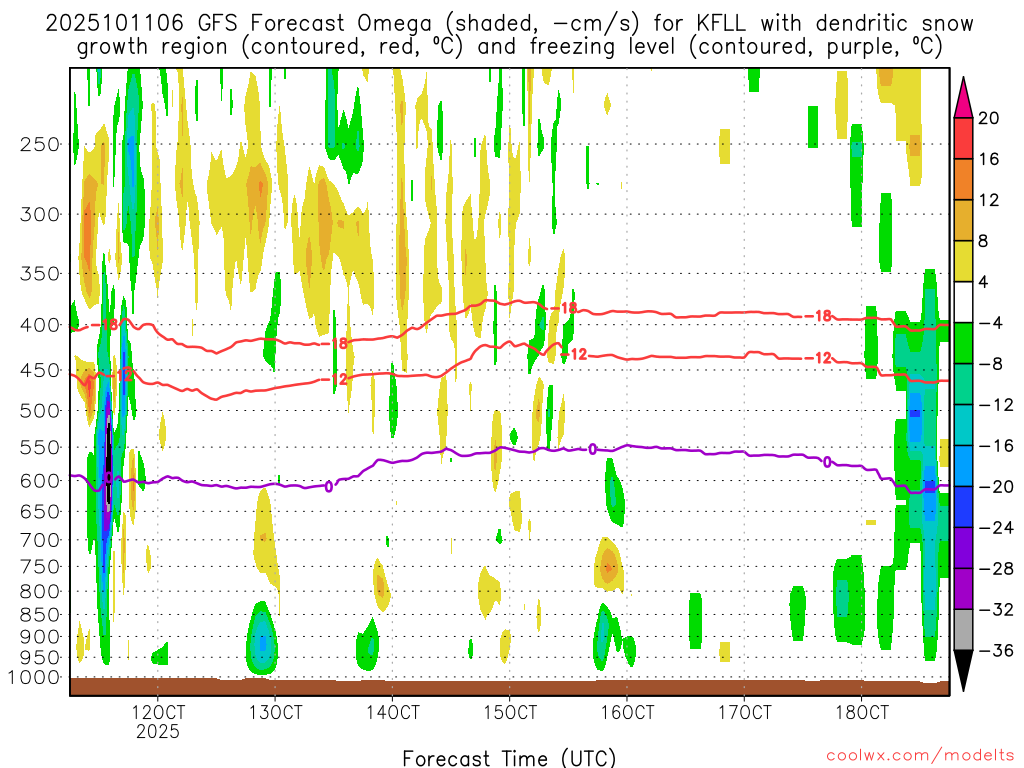Click the 180CT time axis label
Image resolution: width=1024 pixels, height=768 pixels.
[x=862, y=713]
